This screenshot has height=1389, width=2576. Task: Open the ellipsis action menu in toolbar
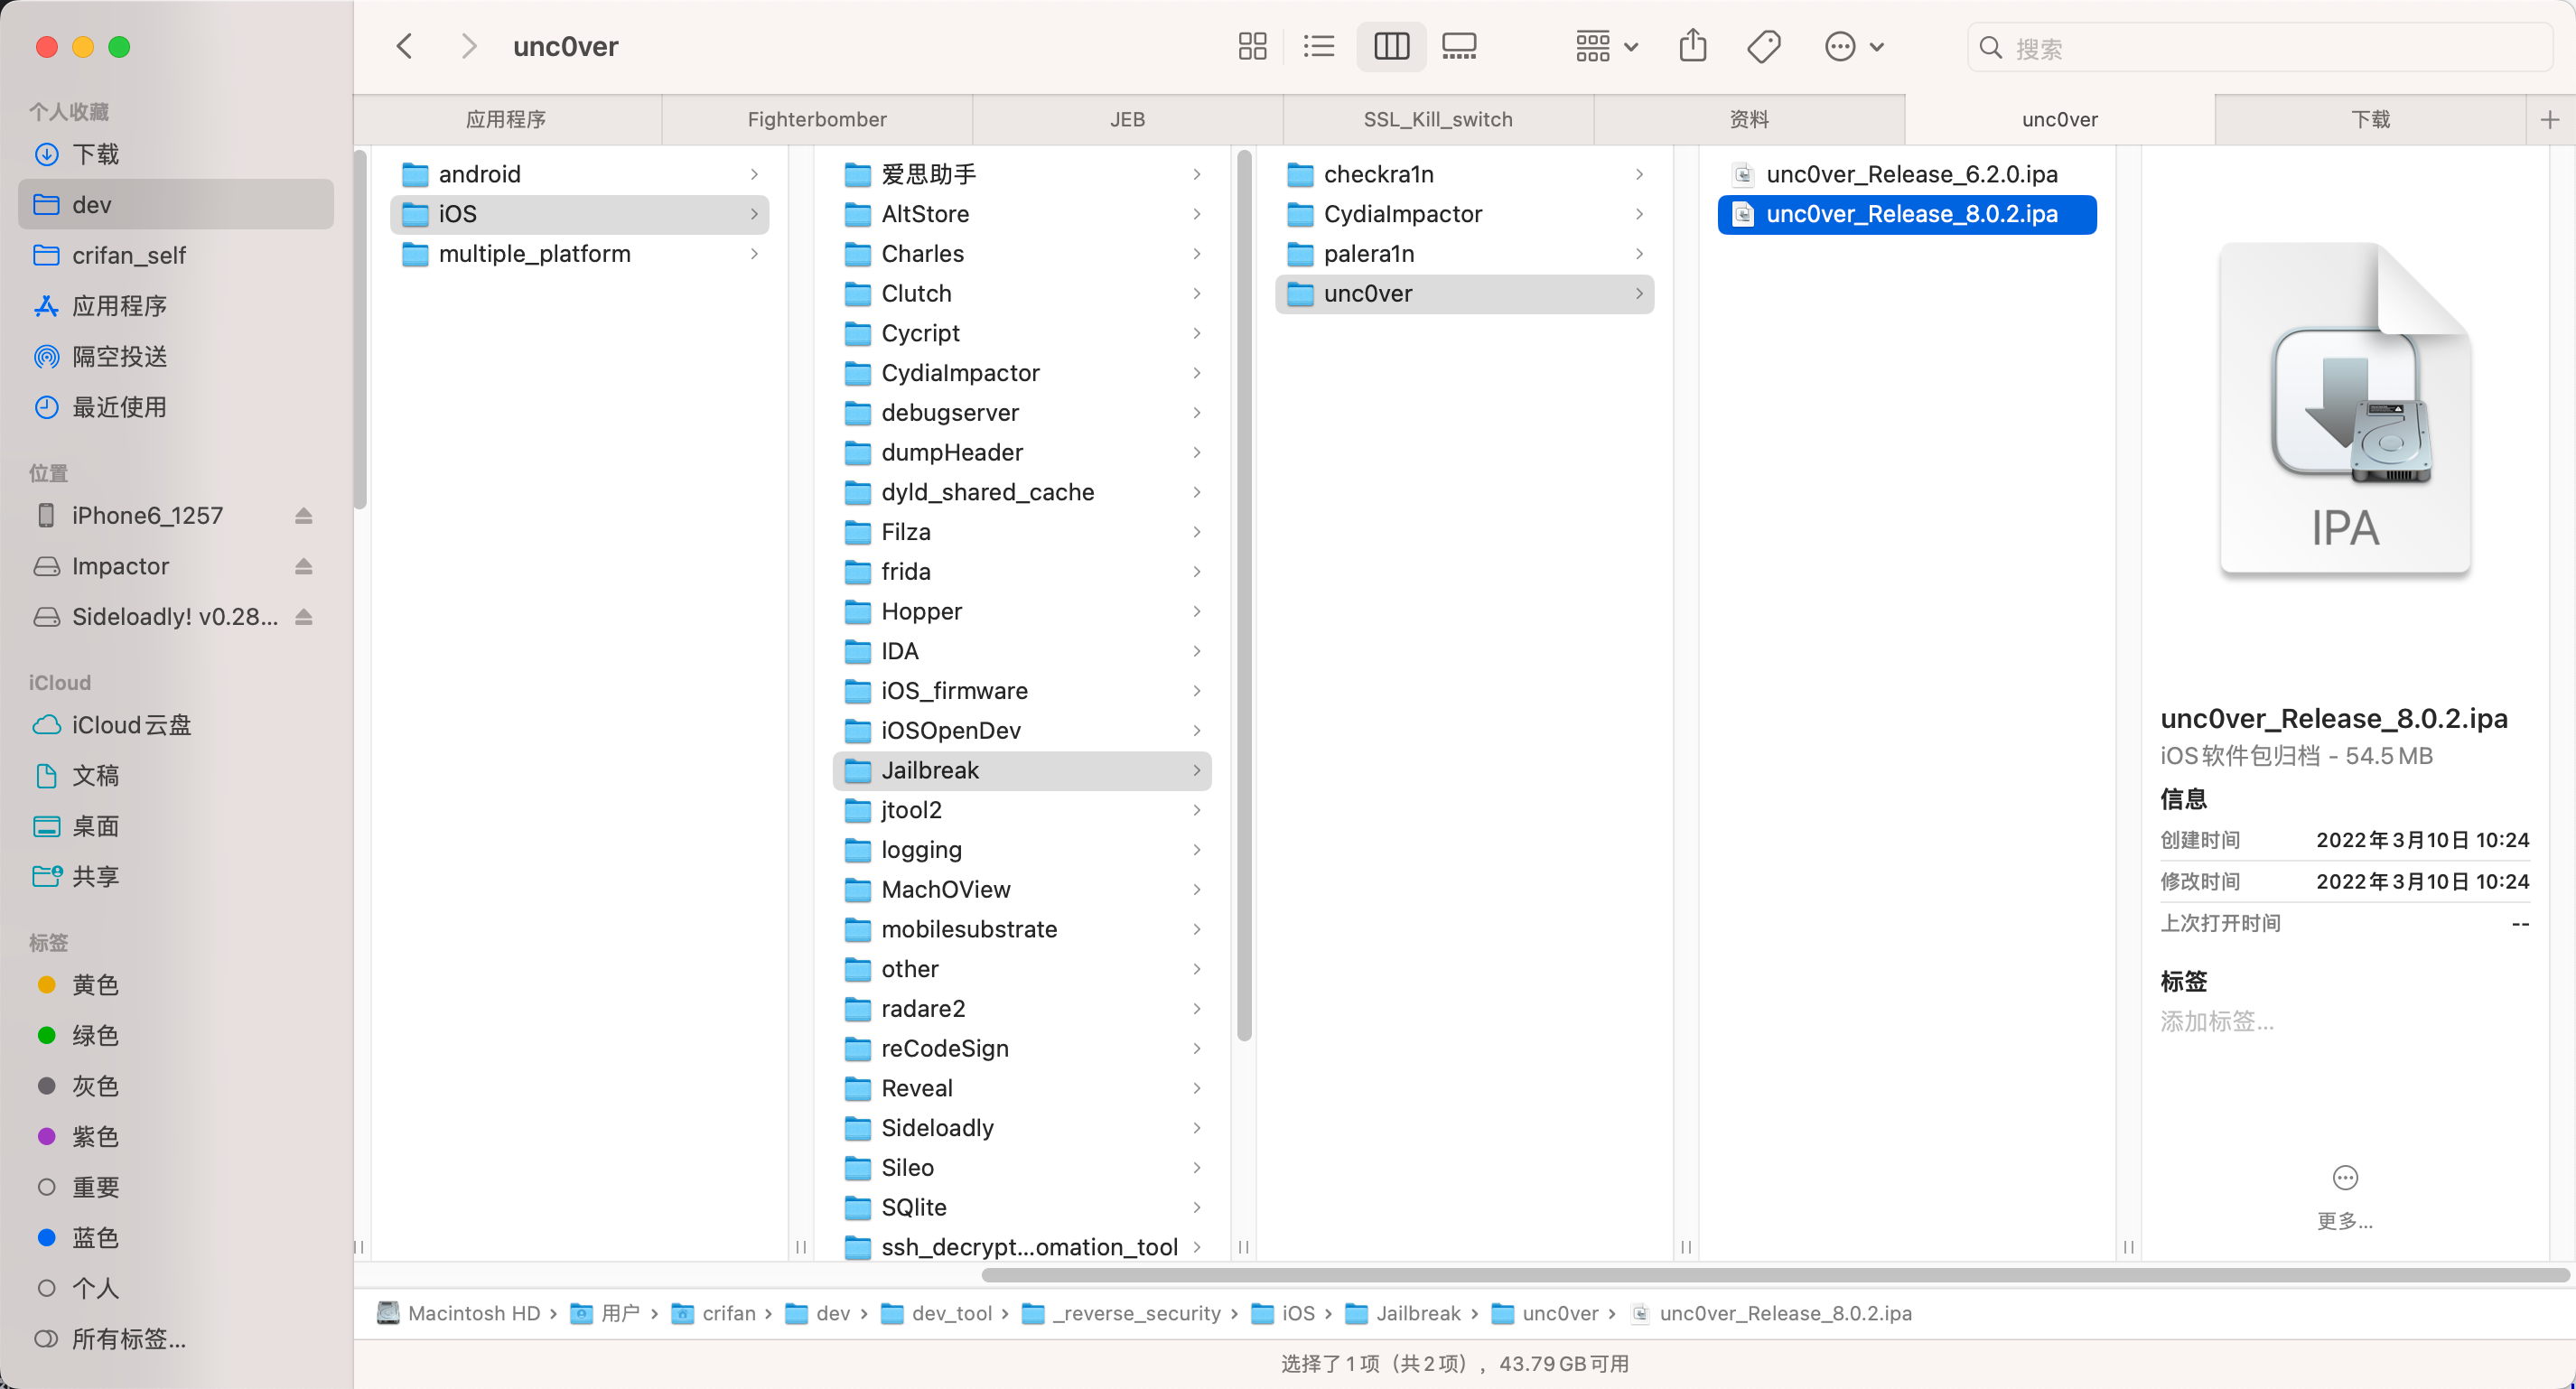pyautogui.click(x=1854, y=46)
